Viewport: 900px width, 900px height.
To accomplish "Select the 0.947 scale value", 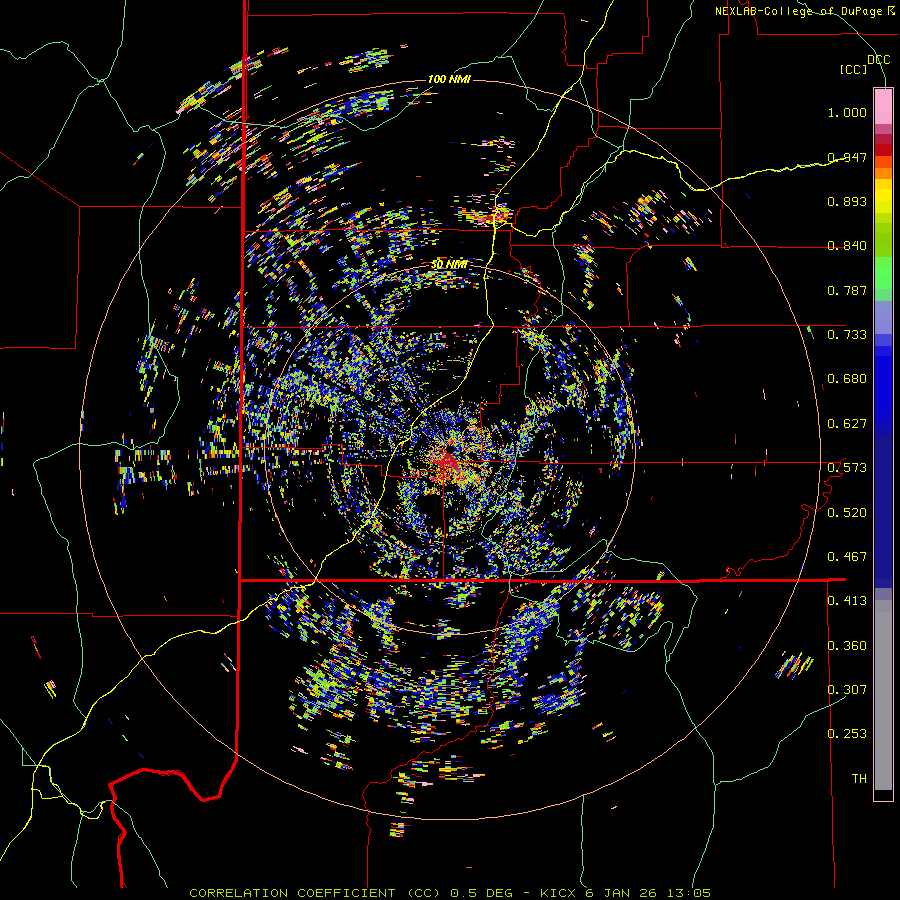I will 847,157.
